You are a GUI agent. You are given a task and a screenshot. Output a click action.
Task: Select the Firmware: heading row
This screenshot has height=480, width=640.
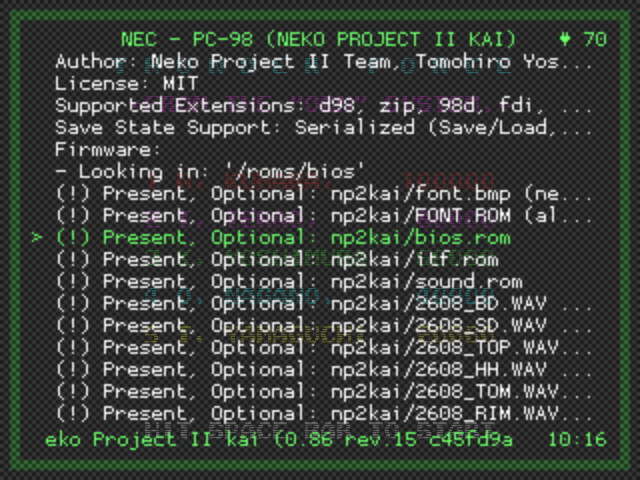(108, 150)
